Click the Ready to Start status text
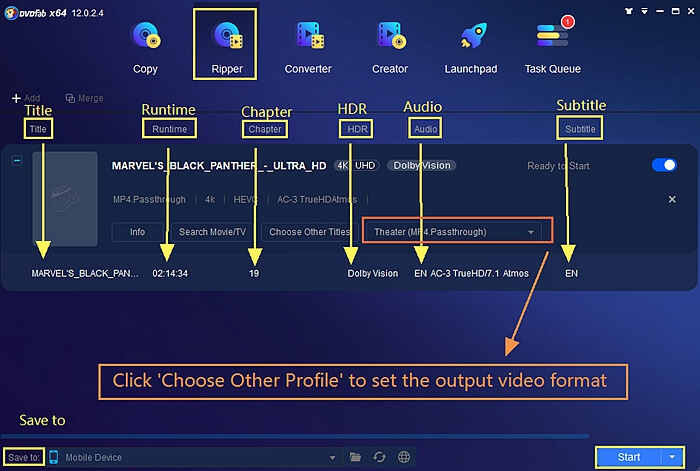This screenshot has height=471, width=700. point(558,166)
